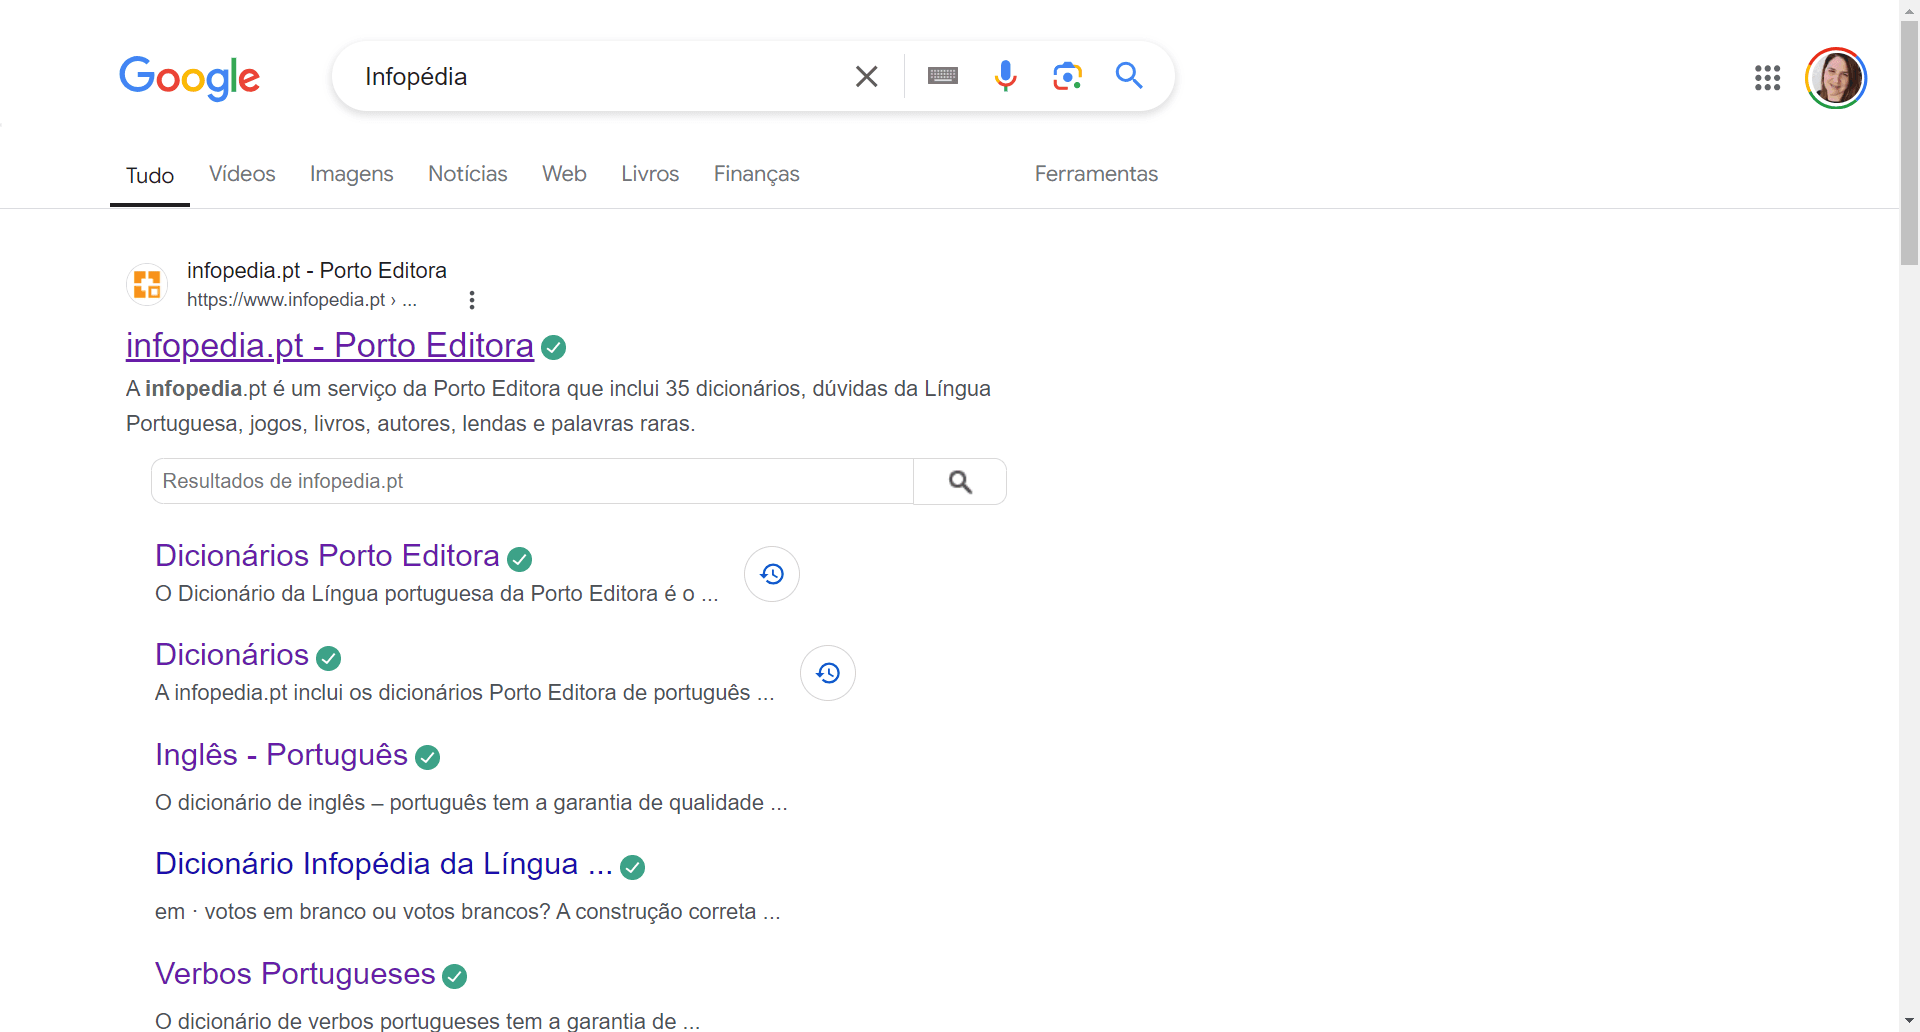The image size is (1920, 1032).
Task: Click the Google logo
Action: tap(189, 78)
